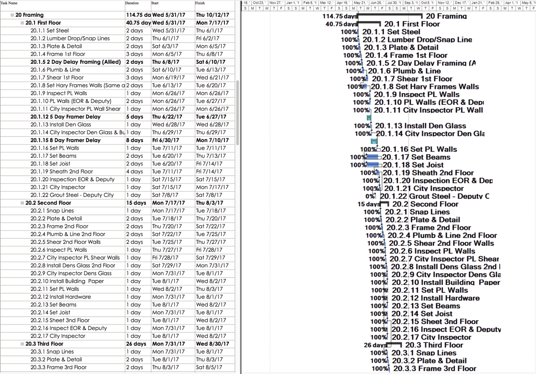This screenshot has height=374, width=536.
Task: Click Start date Wed 5/31/17 of Set Steel
Action: [169, 30]
